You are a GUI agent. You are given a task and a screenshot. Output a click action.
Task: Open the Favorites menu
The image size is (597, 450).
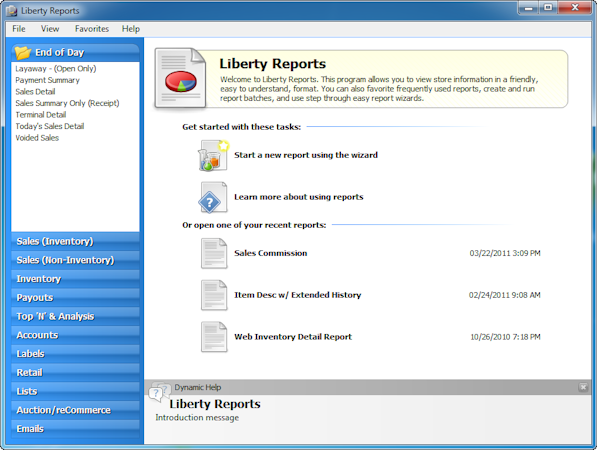tap(92, 29)
